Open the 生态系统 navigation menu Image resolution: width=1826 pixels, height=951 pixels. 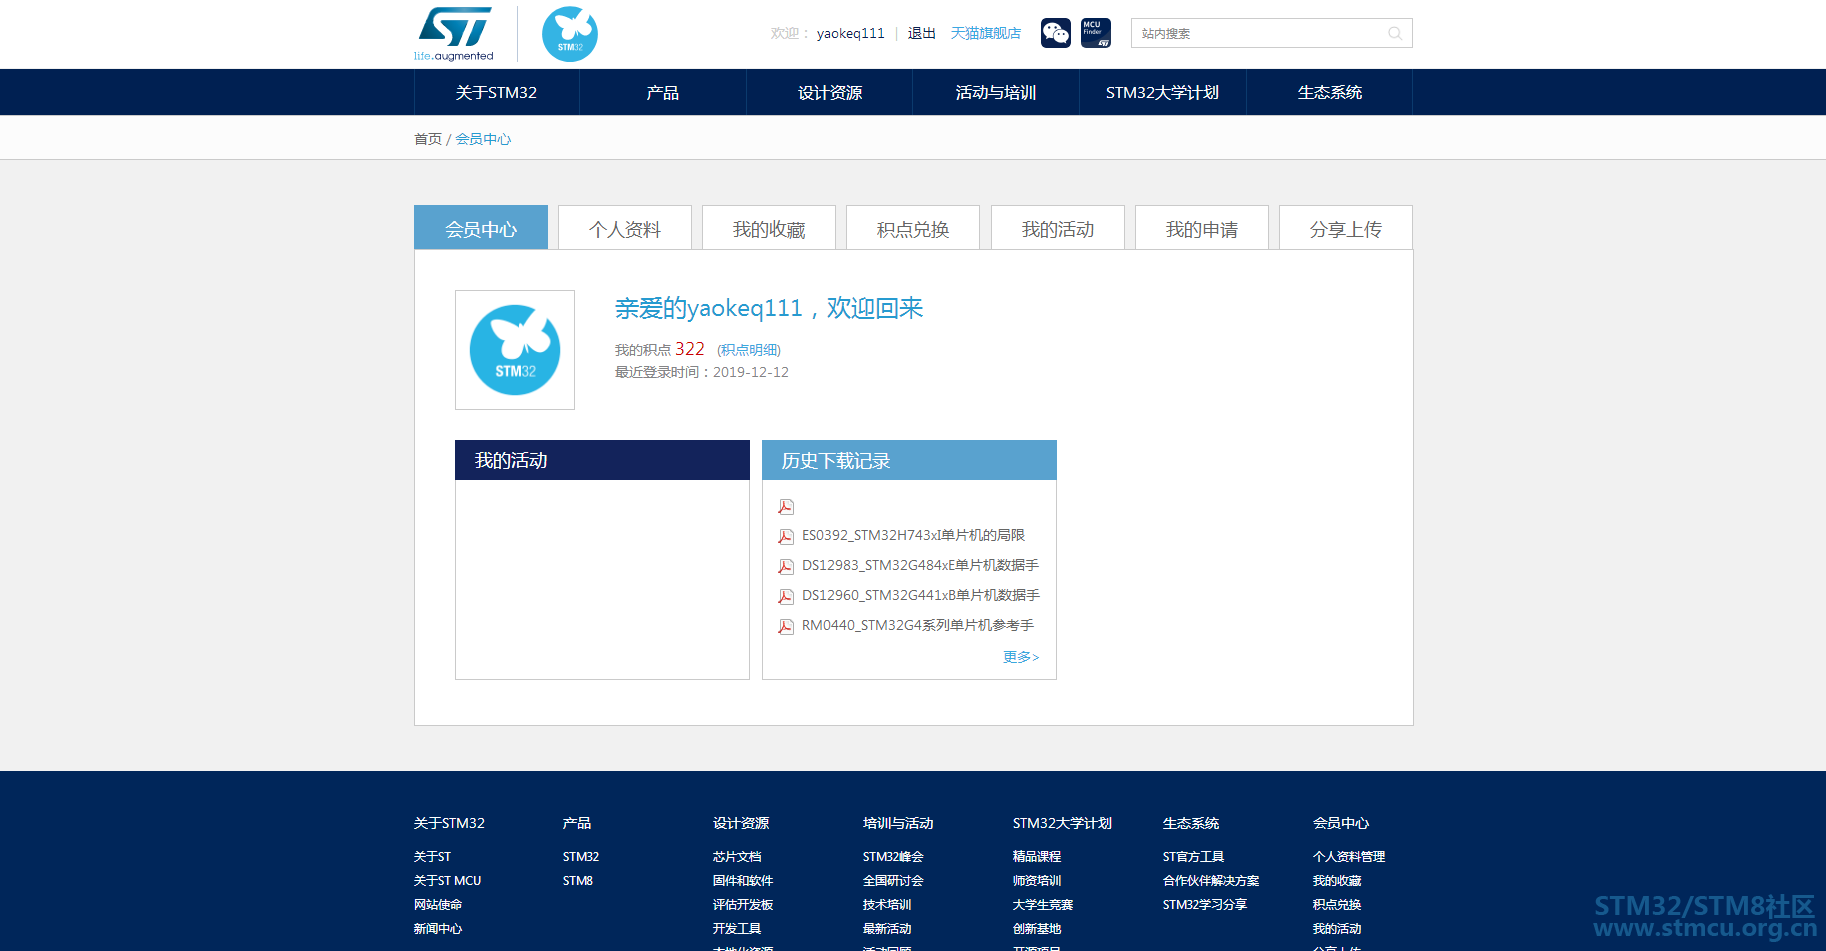[1330, 92]
